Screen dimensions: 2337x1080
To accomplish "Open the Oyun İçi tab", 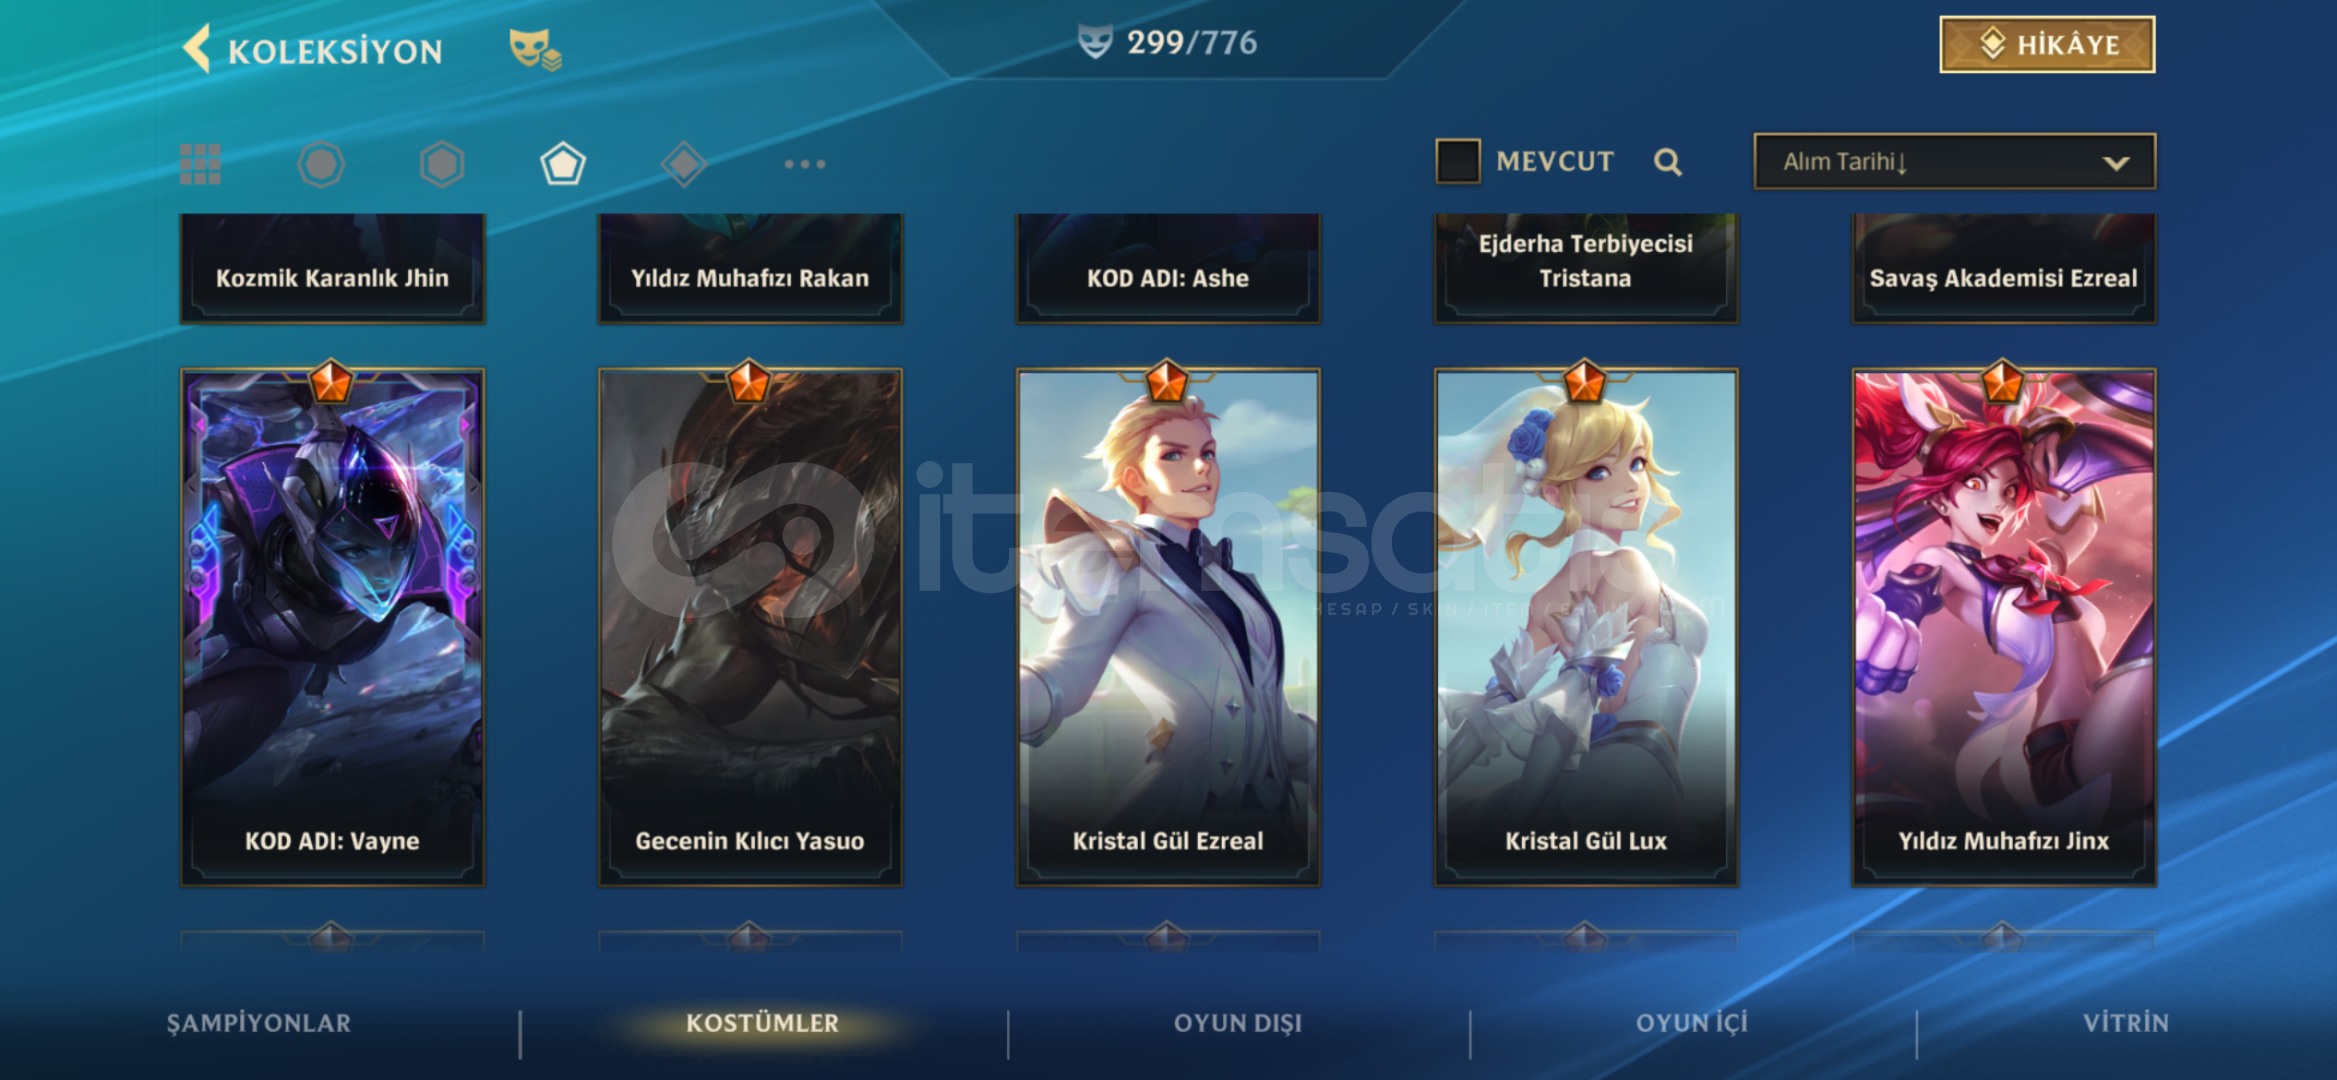I will tap(1692, 1023).
